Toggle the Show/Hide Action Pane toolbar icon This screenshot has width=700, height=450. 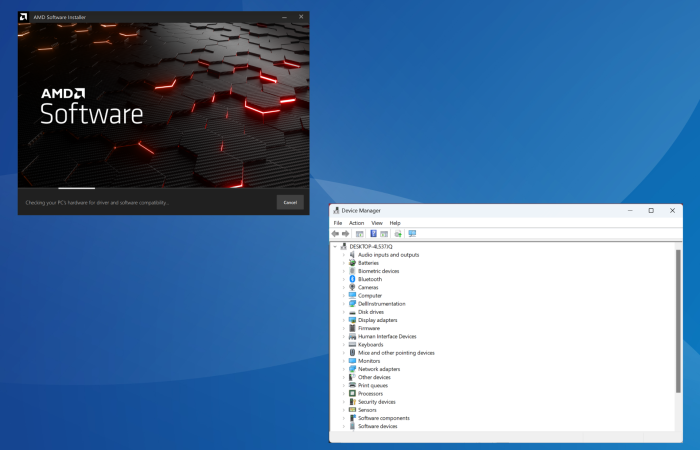click(x=384, y=233)
